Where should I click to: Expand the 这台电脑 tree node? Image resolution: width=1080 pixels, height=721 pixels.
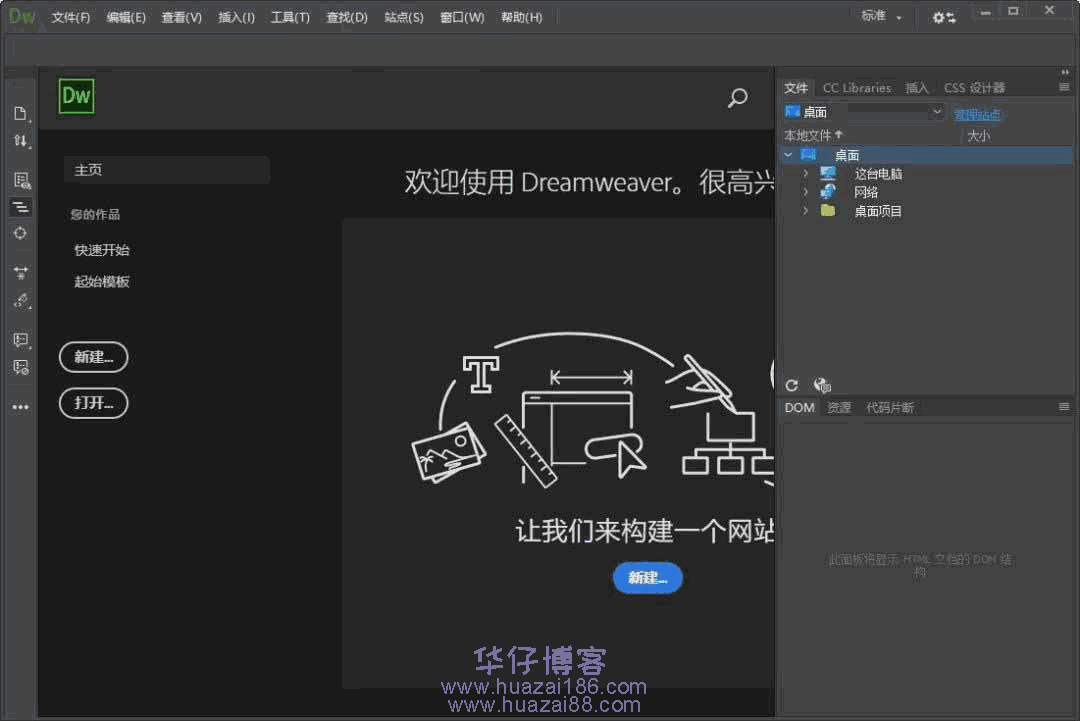pos(805,174)
